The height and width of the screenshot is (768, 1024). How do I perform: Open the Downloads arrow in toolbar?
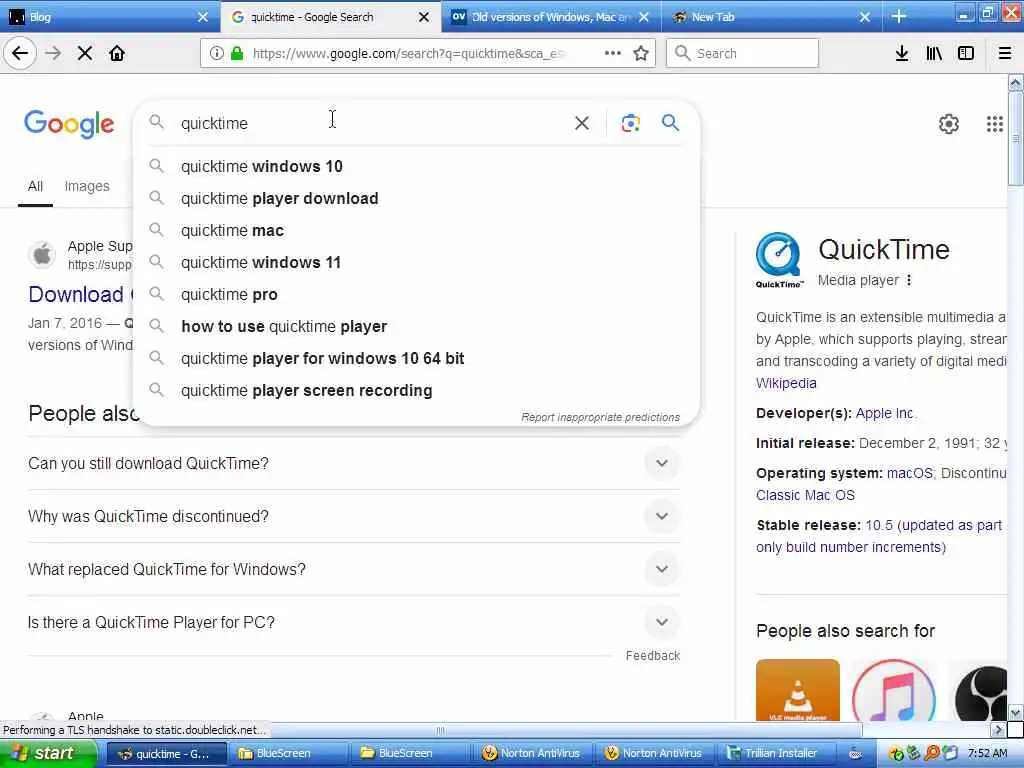(x=901, y=54)
